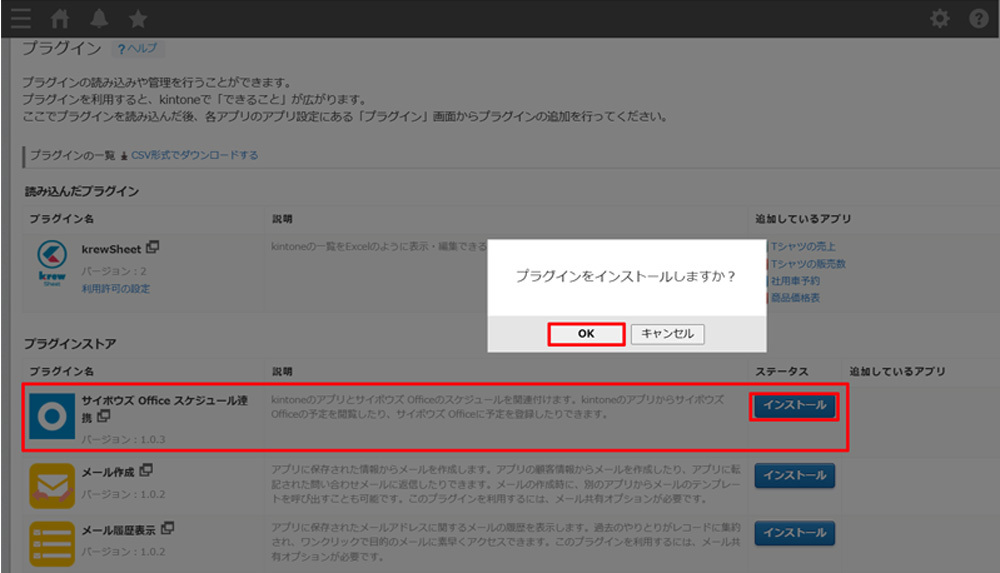
Task: Install サイボウズ Office スケジュール連携 plugin
Action: coord(795,405)
